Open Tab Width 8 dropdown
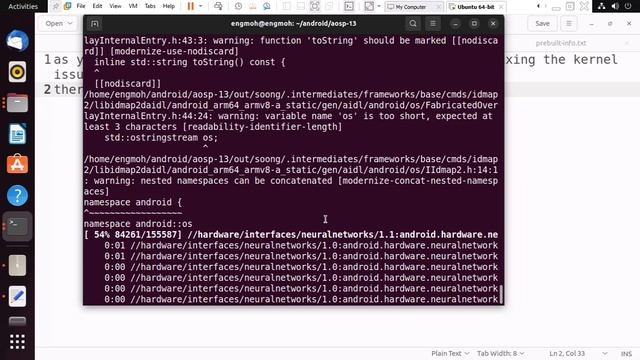640x360 pixels. click(x=500, y=353)
